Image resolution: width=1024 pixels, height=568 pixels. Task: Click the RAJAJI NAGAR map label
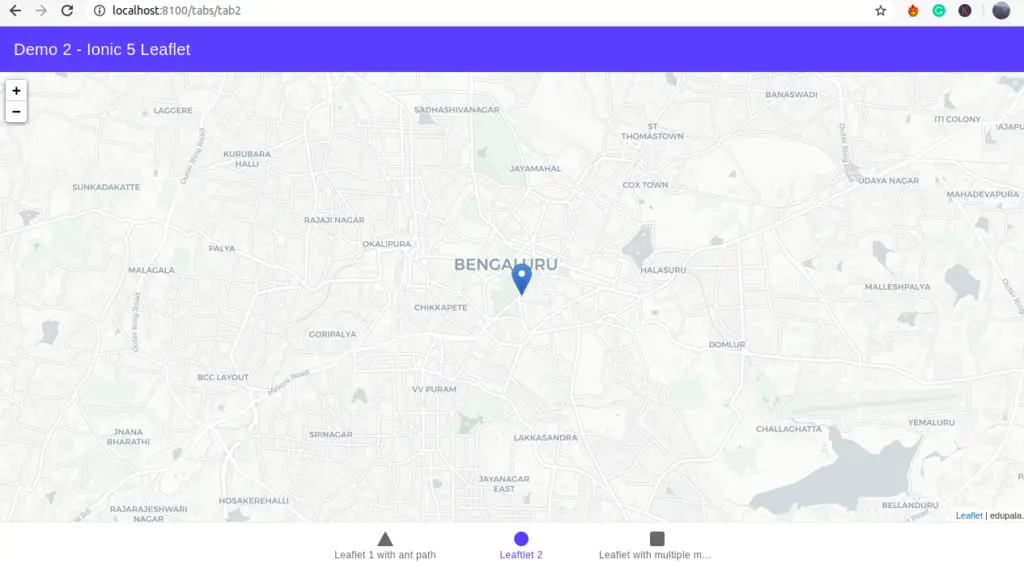tap(334, 220)
